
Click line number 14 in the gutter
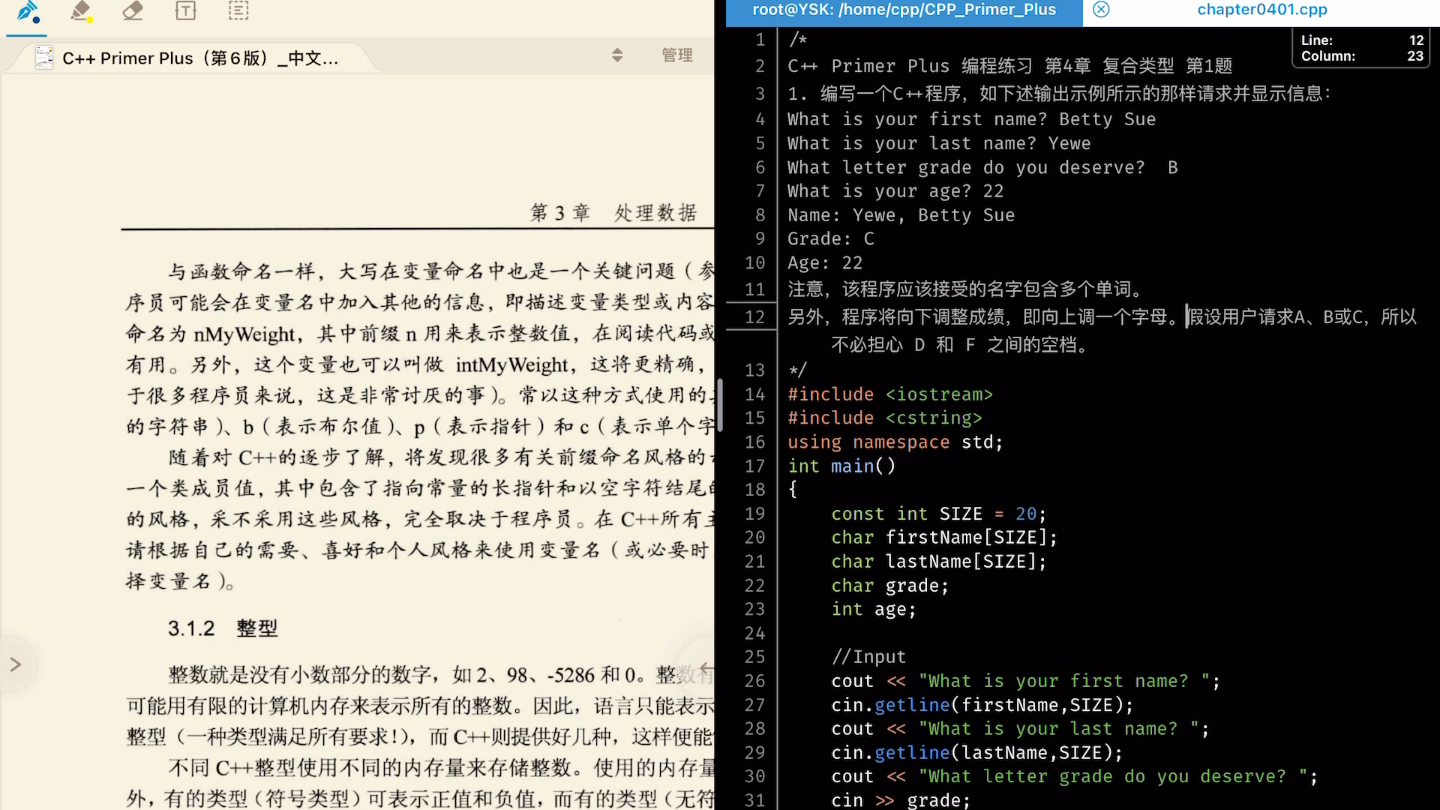click(755, 394)
